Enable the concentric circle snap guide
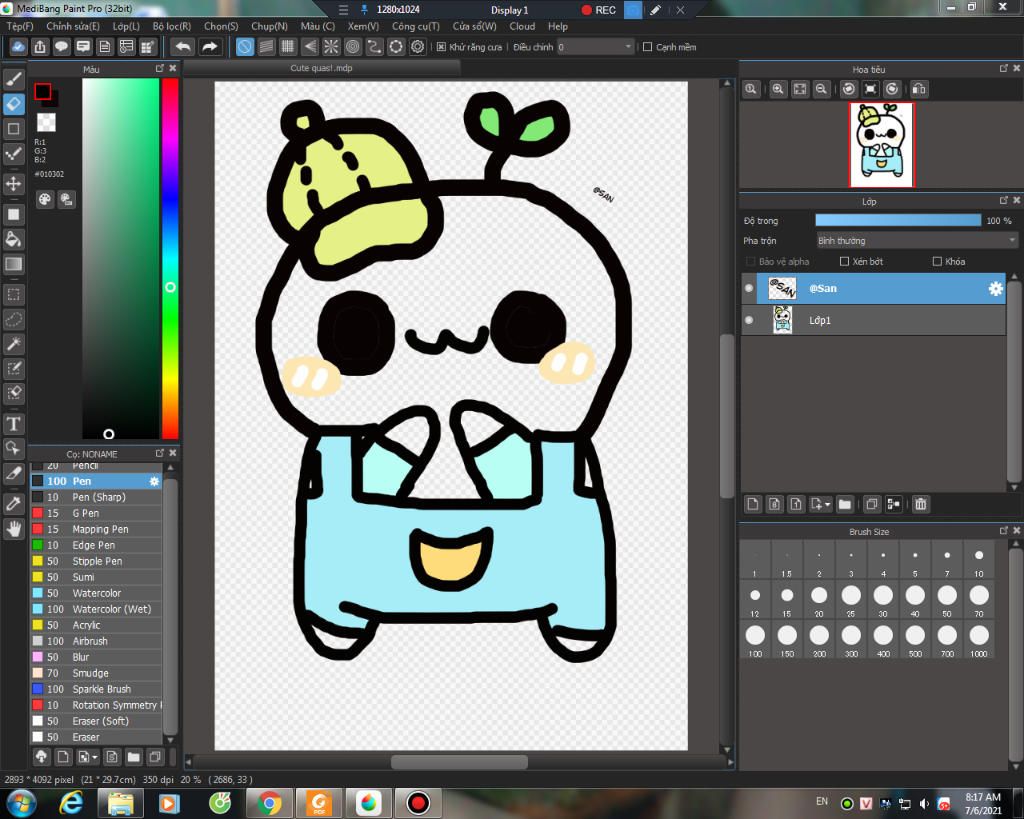Image resolution: width=1024 pixels, height=819 pixels. tap(353, 47)
